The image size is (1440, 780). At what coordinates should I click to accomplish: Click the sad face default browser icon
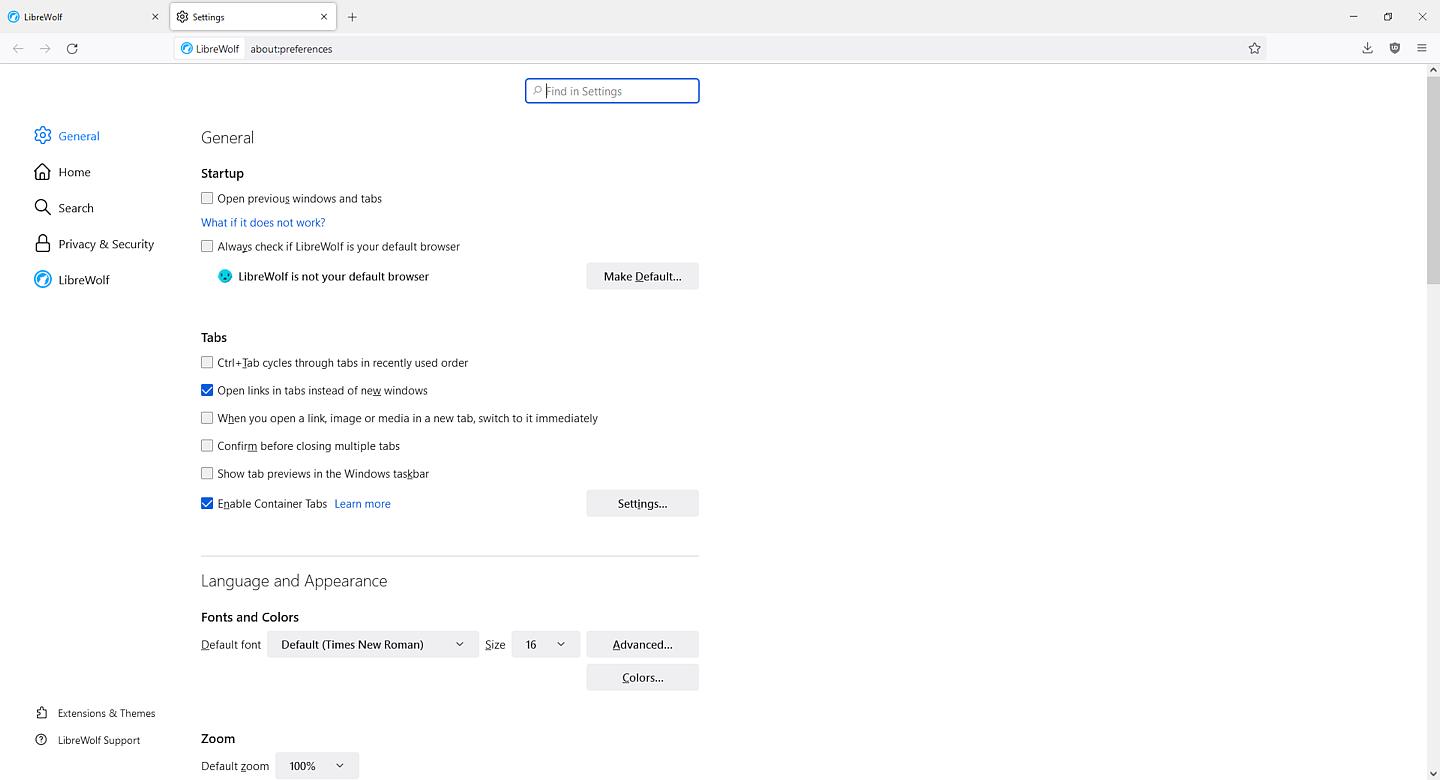pos(225,276)
